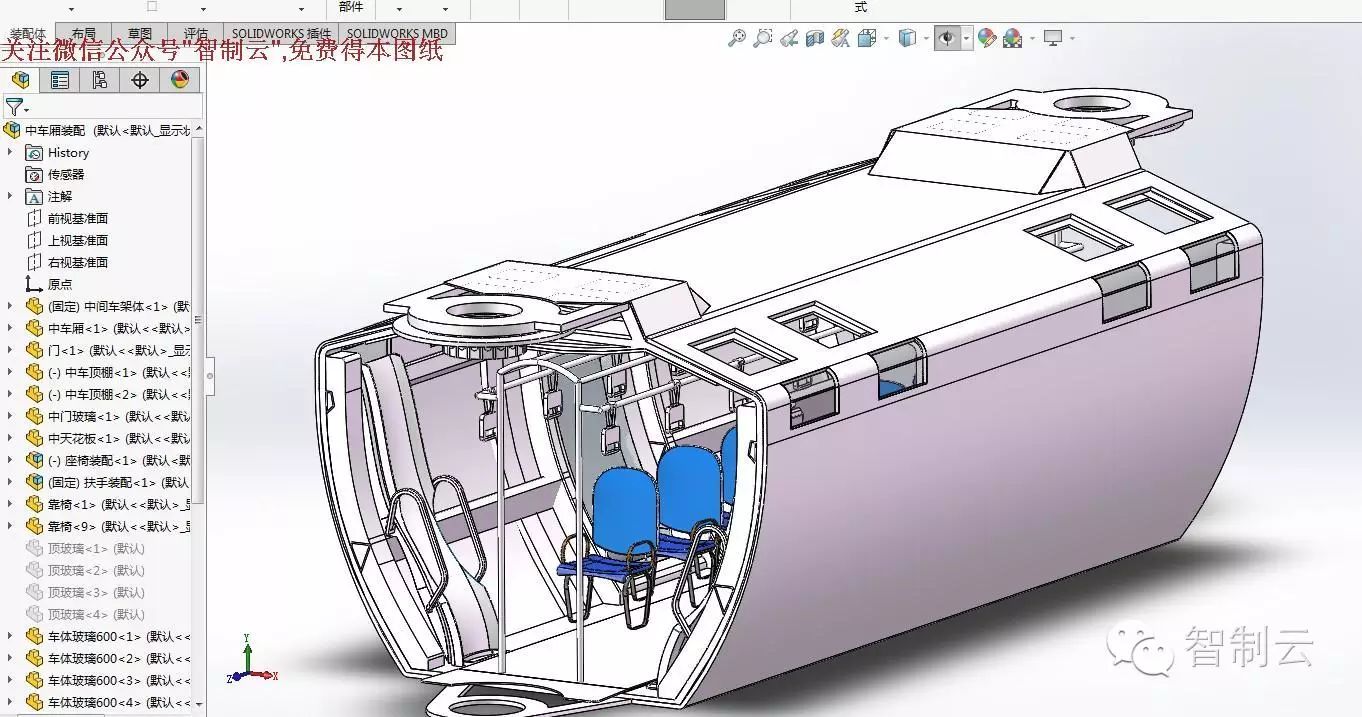Click the tree filter text field
This screenshot has height=717, width=1362.
pyautogui.click(x=116, y=107)
